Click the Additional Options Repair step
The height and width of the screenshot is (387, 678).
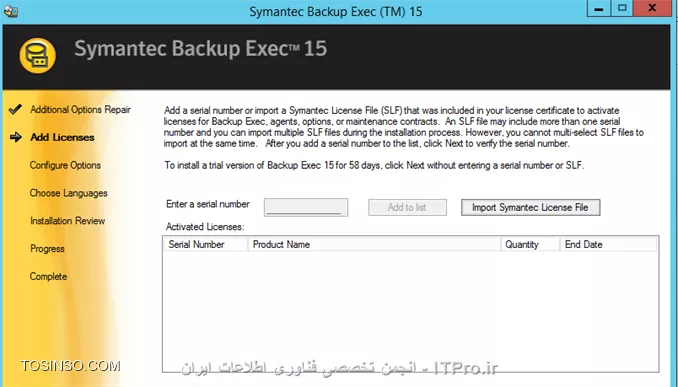tap(80, 109)
